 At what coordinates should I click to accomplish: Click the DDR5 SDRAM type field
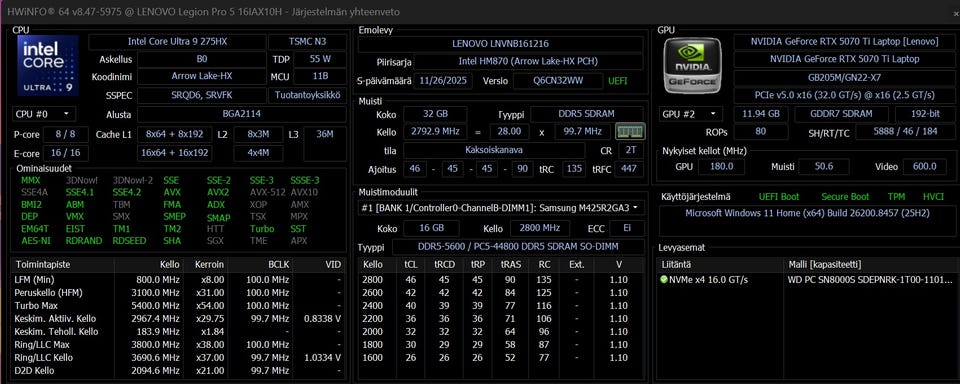(x=587, y=114)
